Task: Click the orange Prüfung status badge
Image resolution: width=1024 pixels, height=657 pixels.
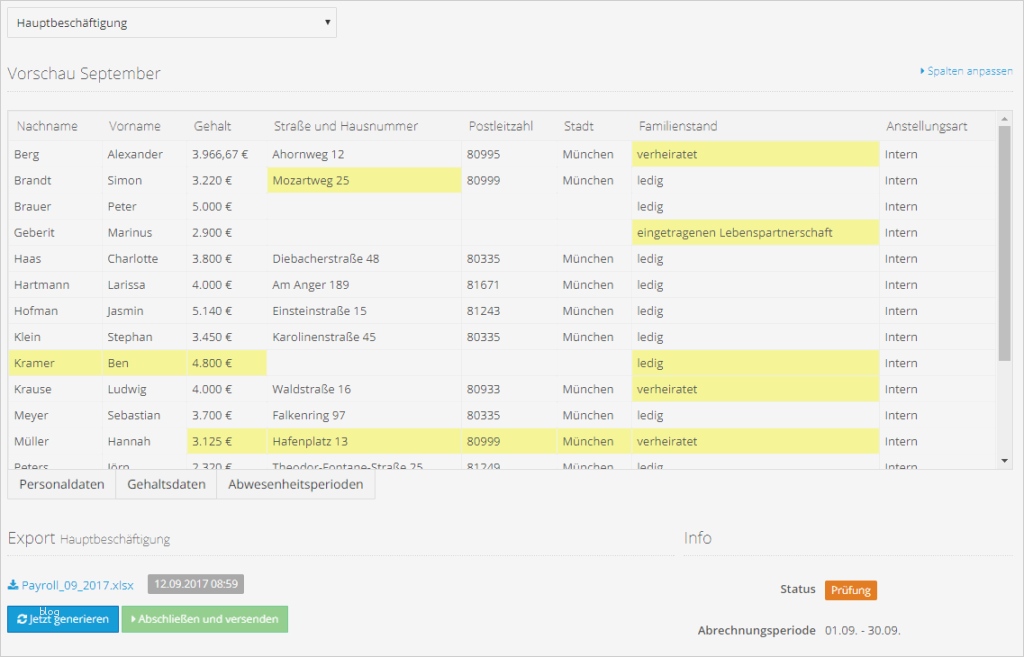Action: 850,590
